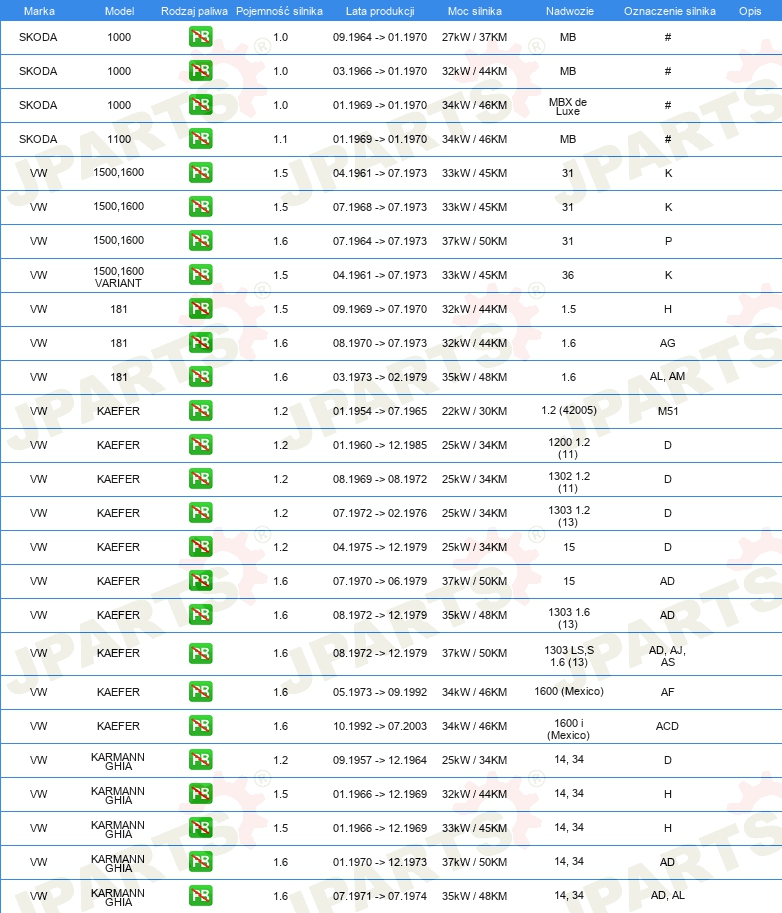Click the Oznaczenie silnika column header
The image size is (782, 913).
(x=670, y=11)
